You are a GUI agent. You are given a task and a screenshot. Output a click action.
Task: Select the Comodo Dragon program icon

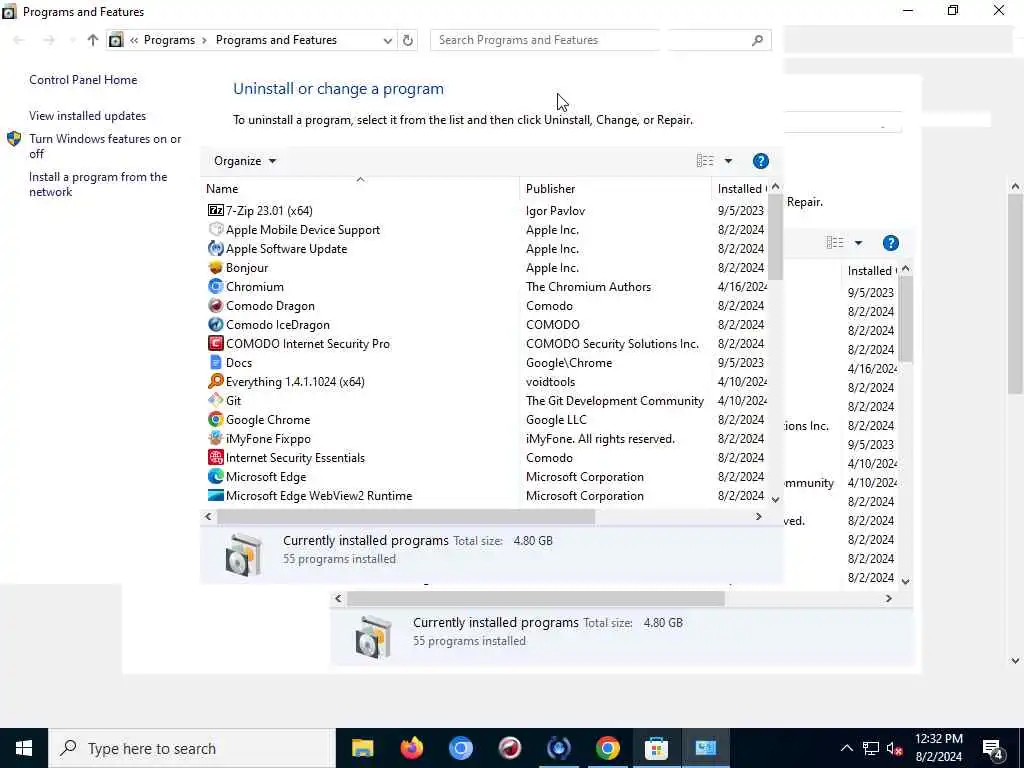pyautogui.click(x=216, y=305)
